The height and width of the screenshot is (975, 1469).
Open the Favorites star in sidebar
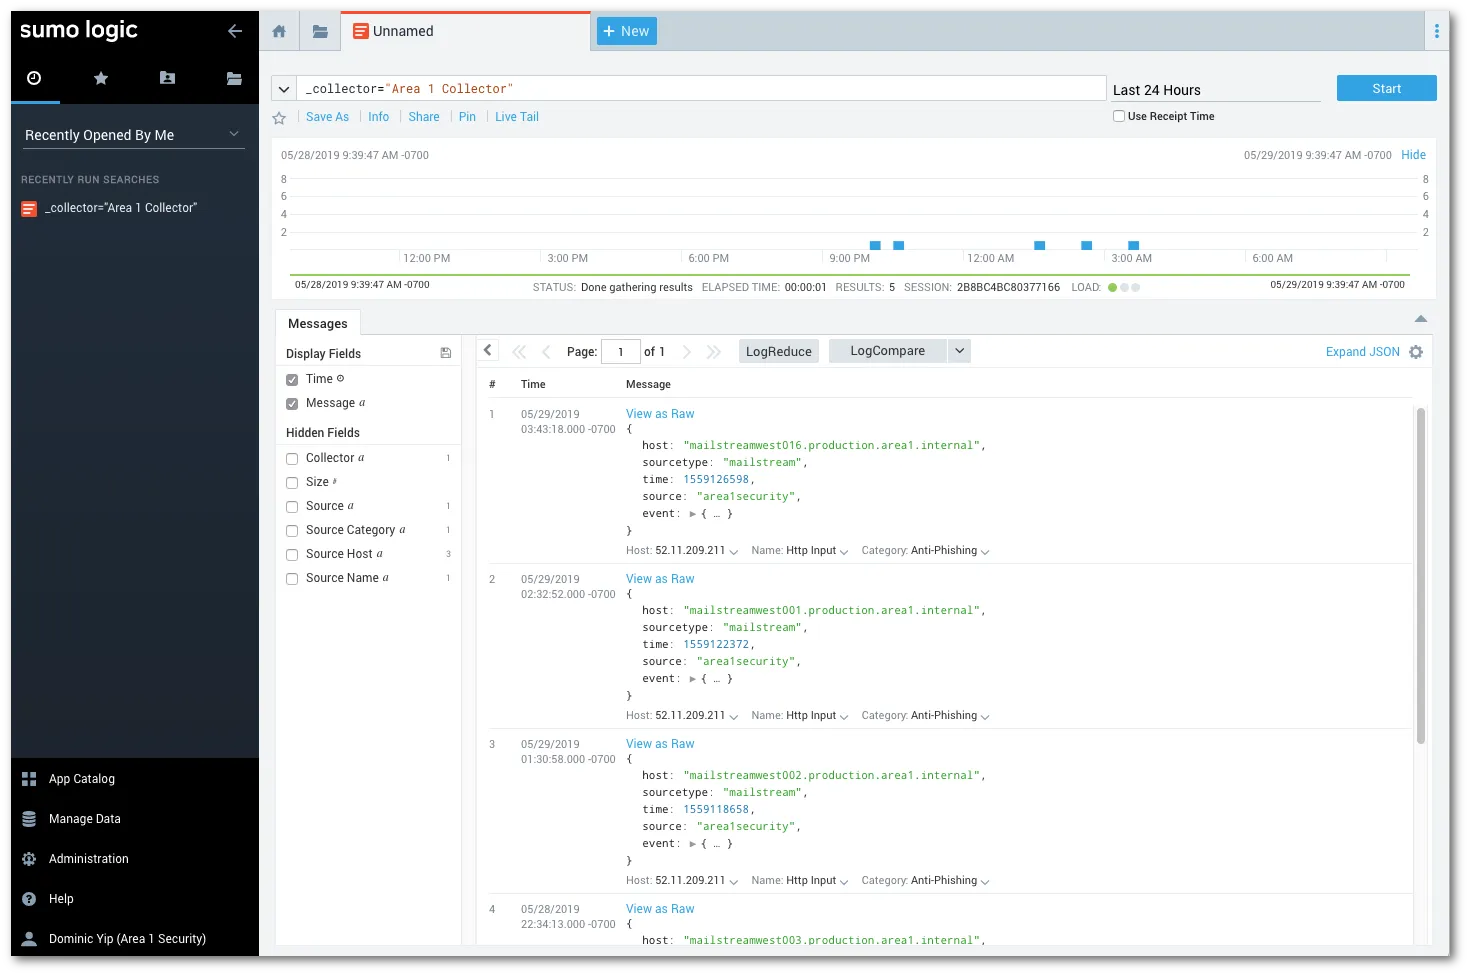pos(101,78)
